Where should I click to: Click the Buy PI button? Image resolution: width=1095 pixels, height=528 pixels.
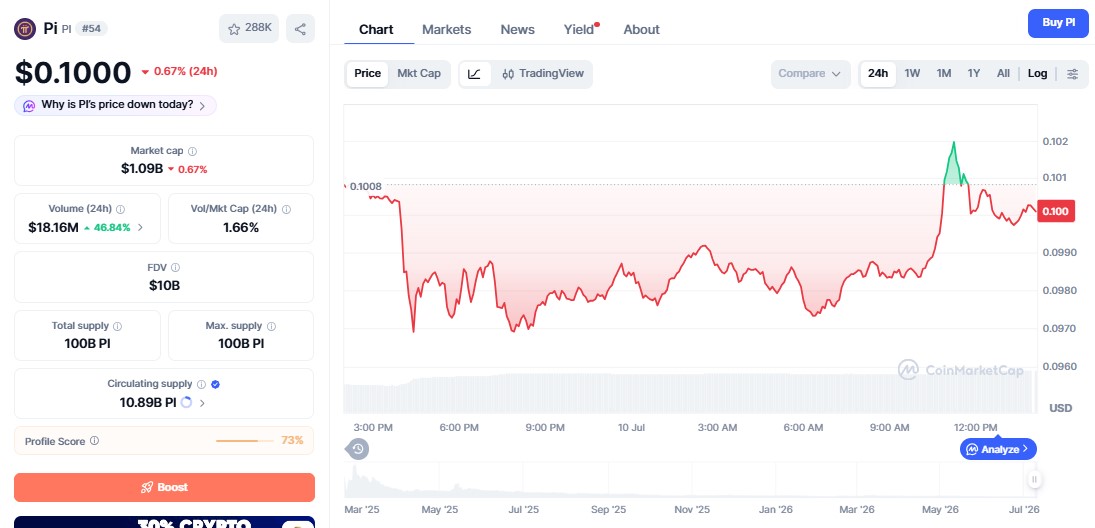point(1058,23)
